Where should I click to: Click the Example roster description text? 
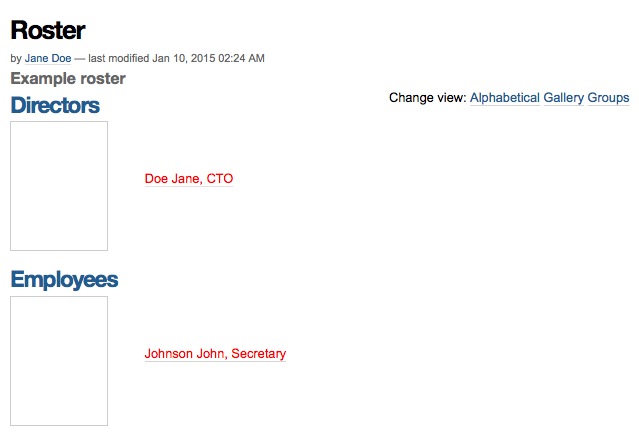(68, 78)
